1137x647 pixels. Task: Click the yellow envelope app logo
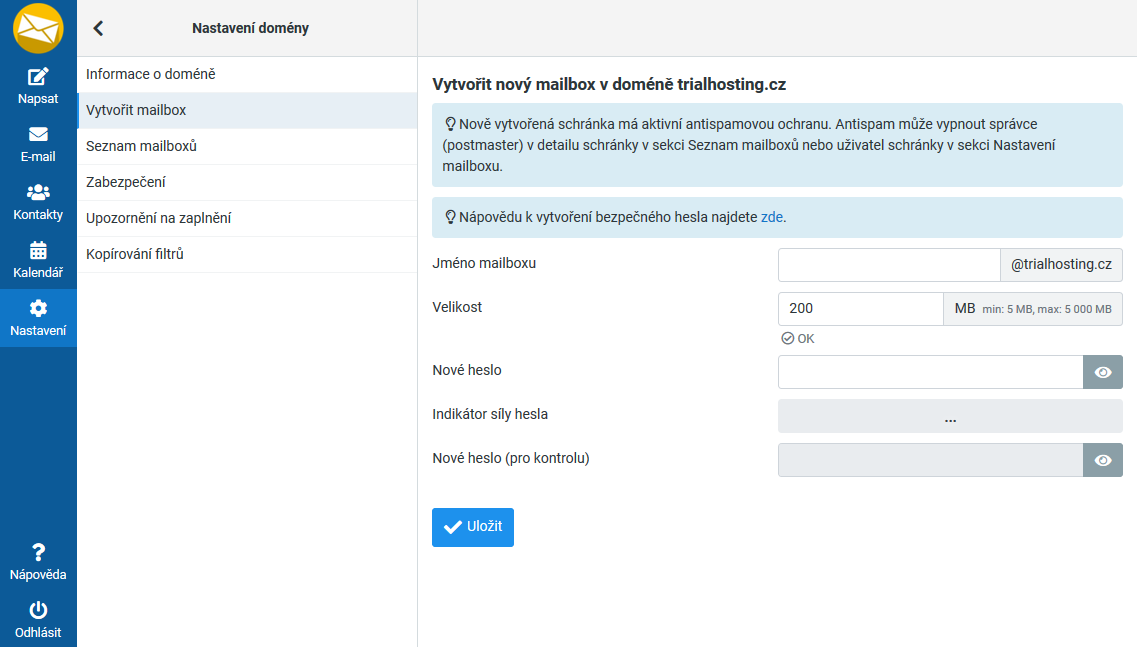38,28
